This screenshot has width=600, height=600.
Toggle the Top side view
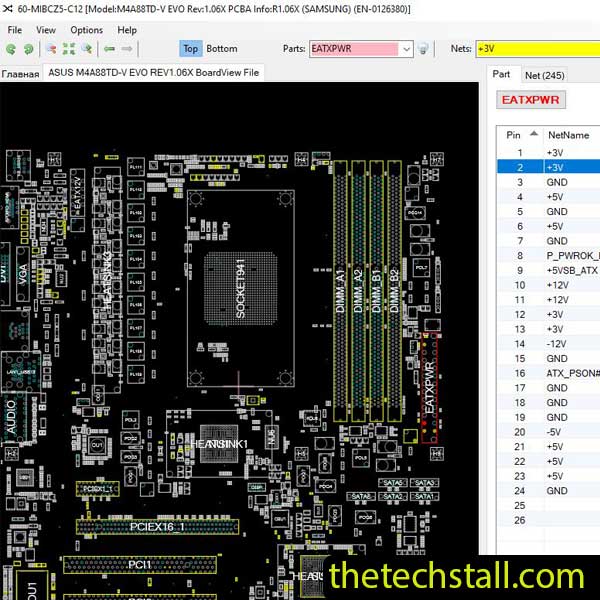[x=191, y=49]
